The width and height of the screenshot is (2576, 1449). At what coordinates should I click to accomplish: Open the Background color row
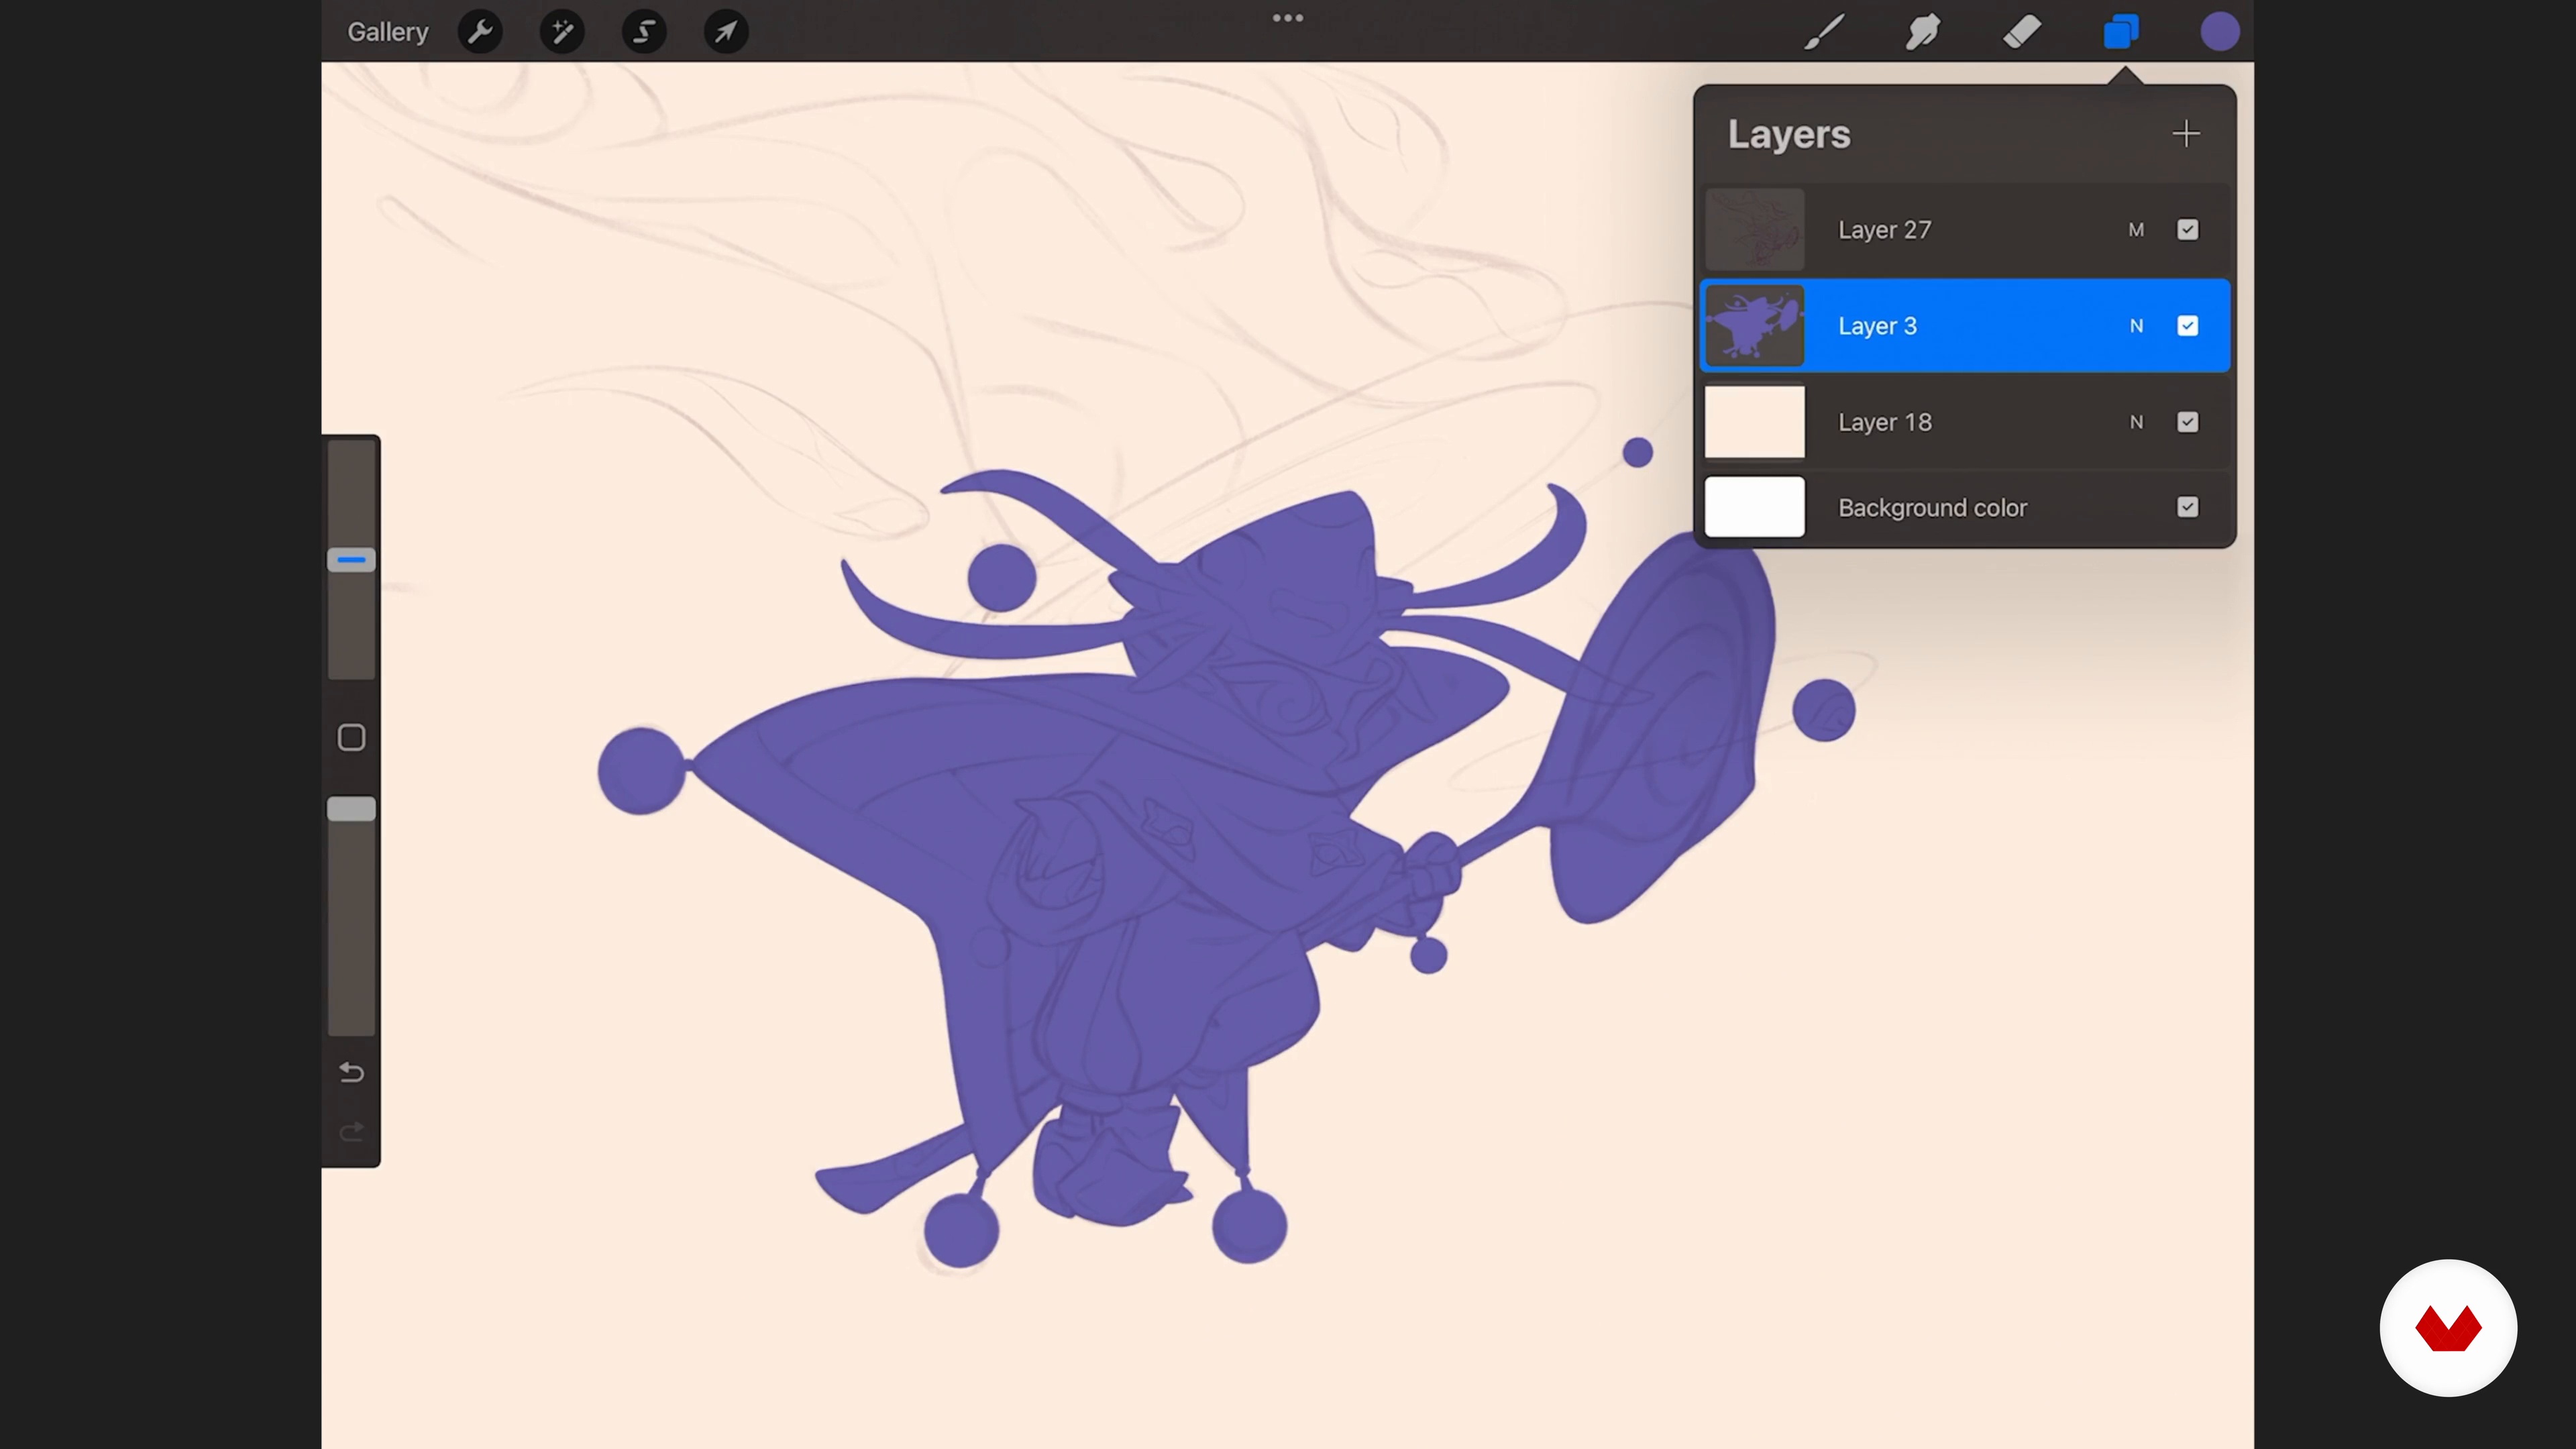(1965, 507)
